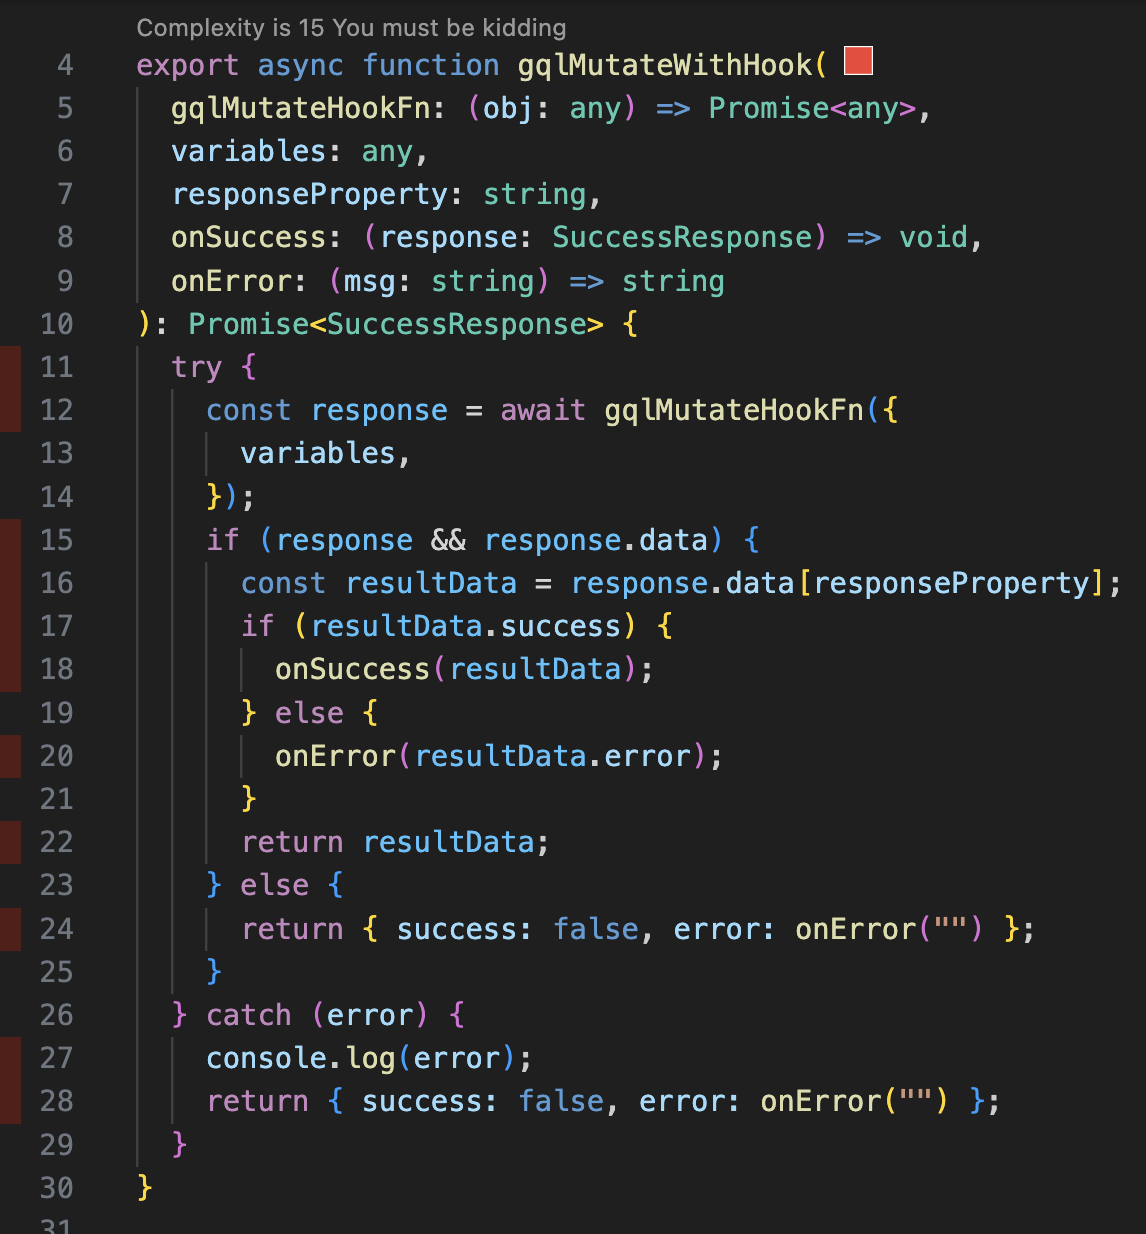1146x1234 pixels.
Task: Click 'responseProperty' parameter on line 7
Action: tap(310, 194)
